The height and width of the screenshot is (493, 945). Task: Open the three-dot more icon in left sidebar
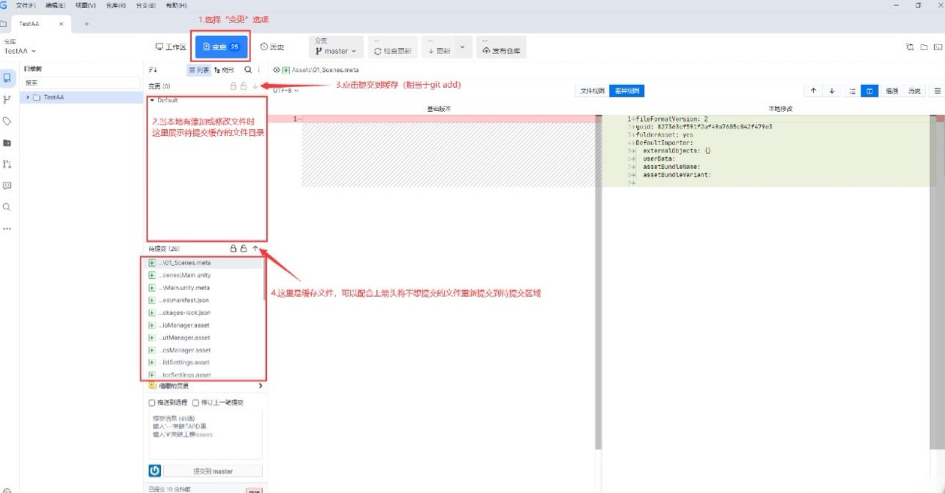click(x=7, y=229)
